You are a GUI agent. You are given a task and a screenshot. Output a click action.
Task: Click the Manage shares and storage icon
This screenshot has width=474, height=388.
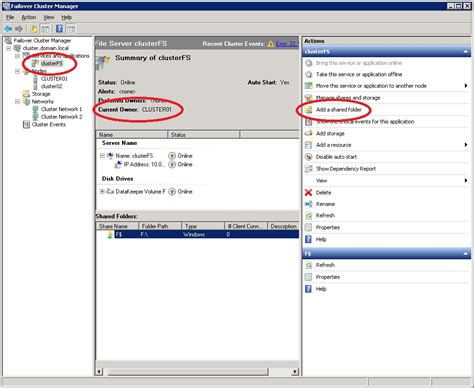tap(309, 98)
